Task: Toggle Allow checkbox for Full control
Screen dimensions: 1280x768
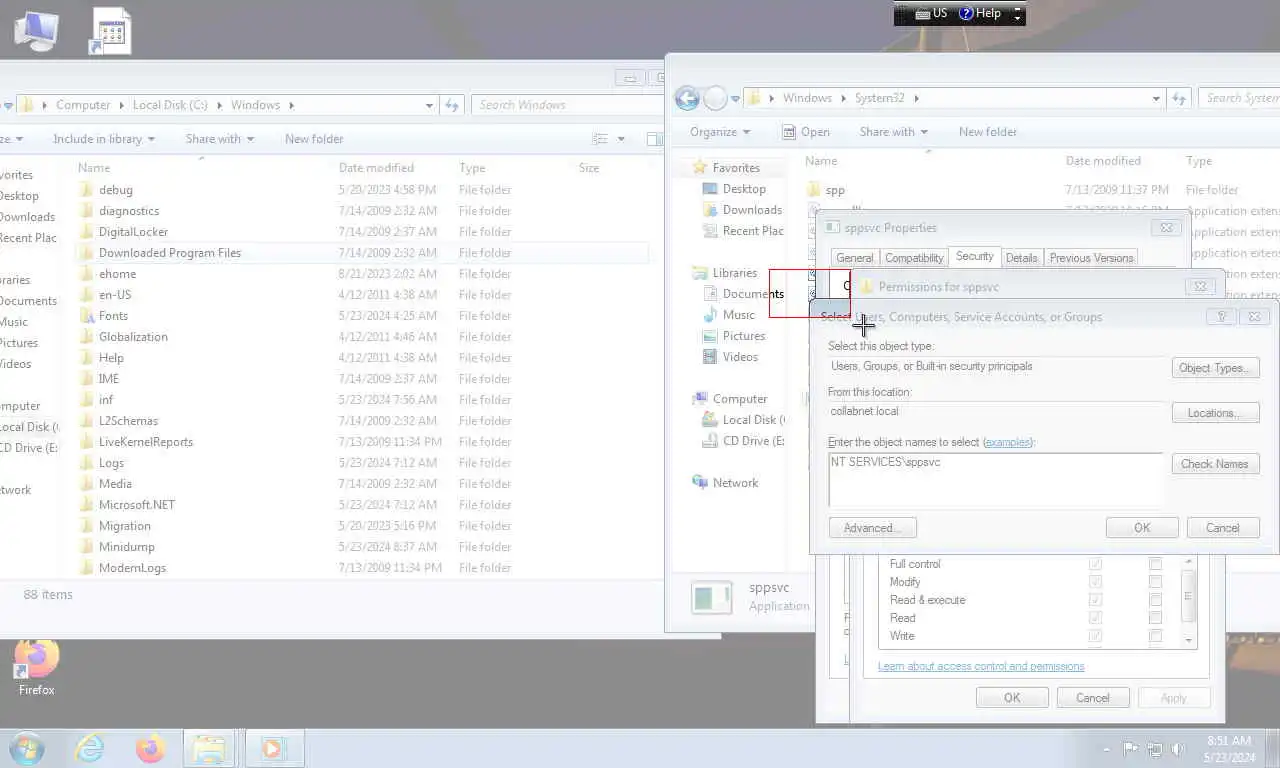Action: tap(1095, 564)
